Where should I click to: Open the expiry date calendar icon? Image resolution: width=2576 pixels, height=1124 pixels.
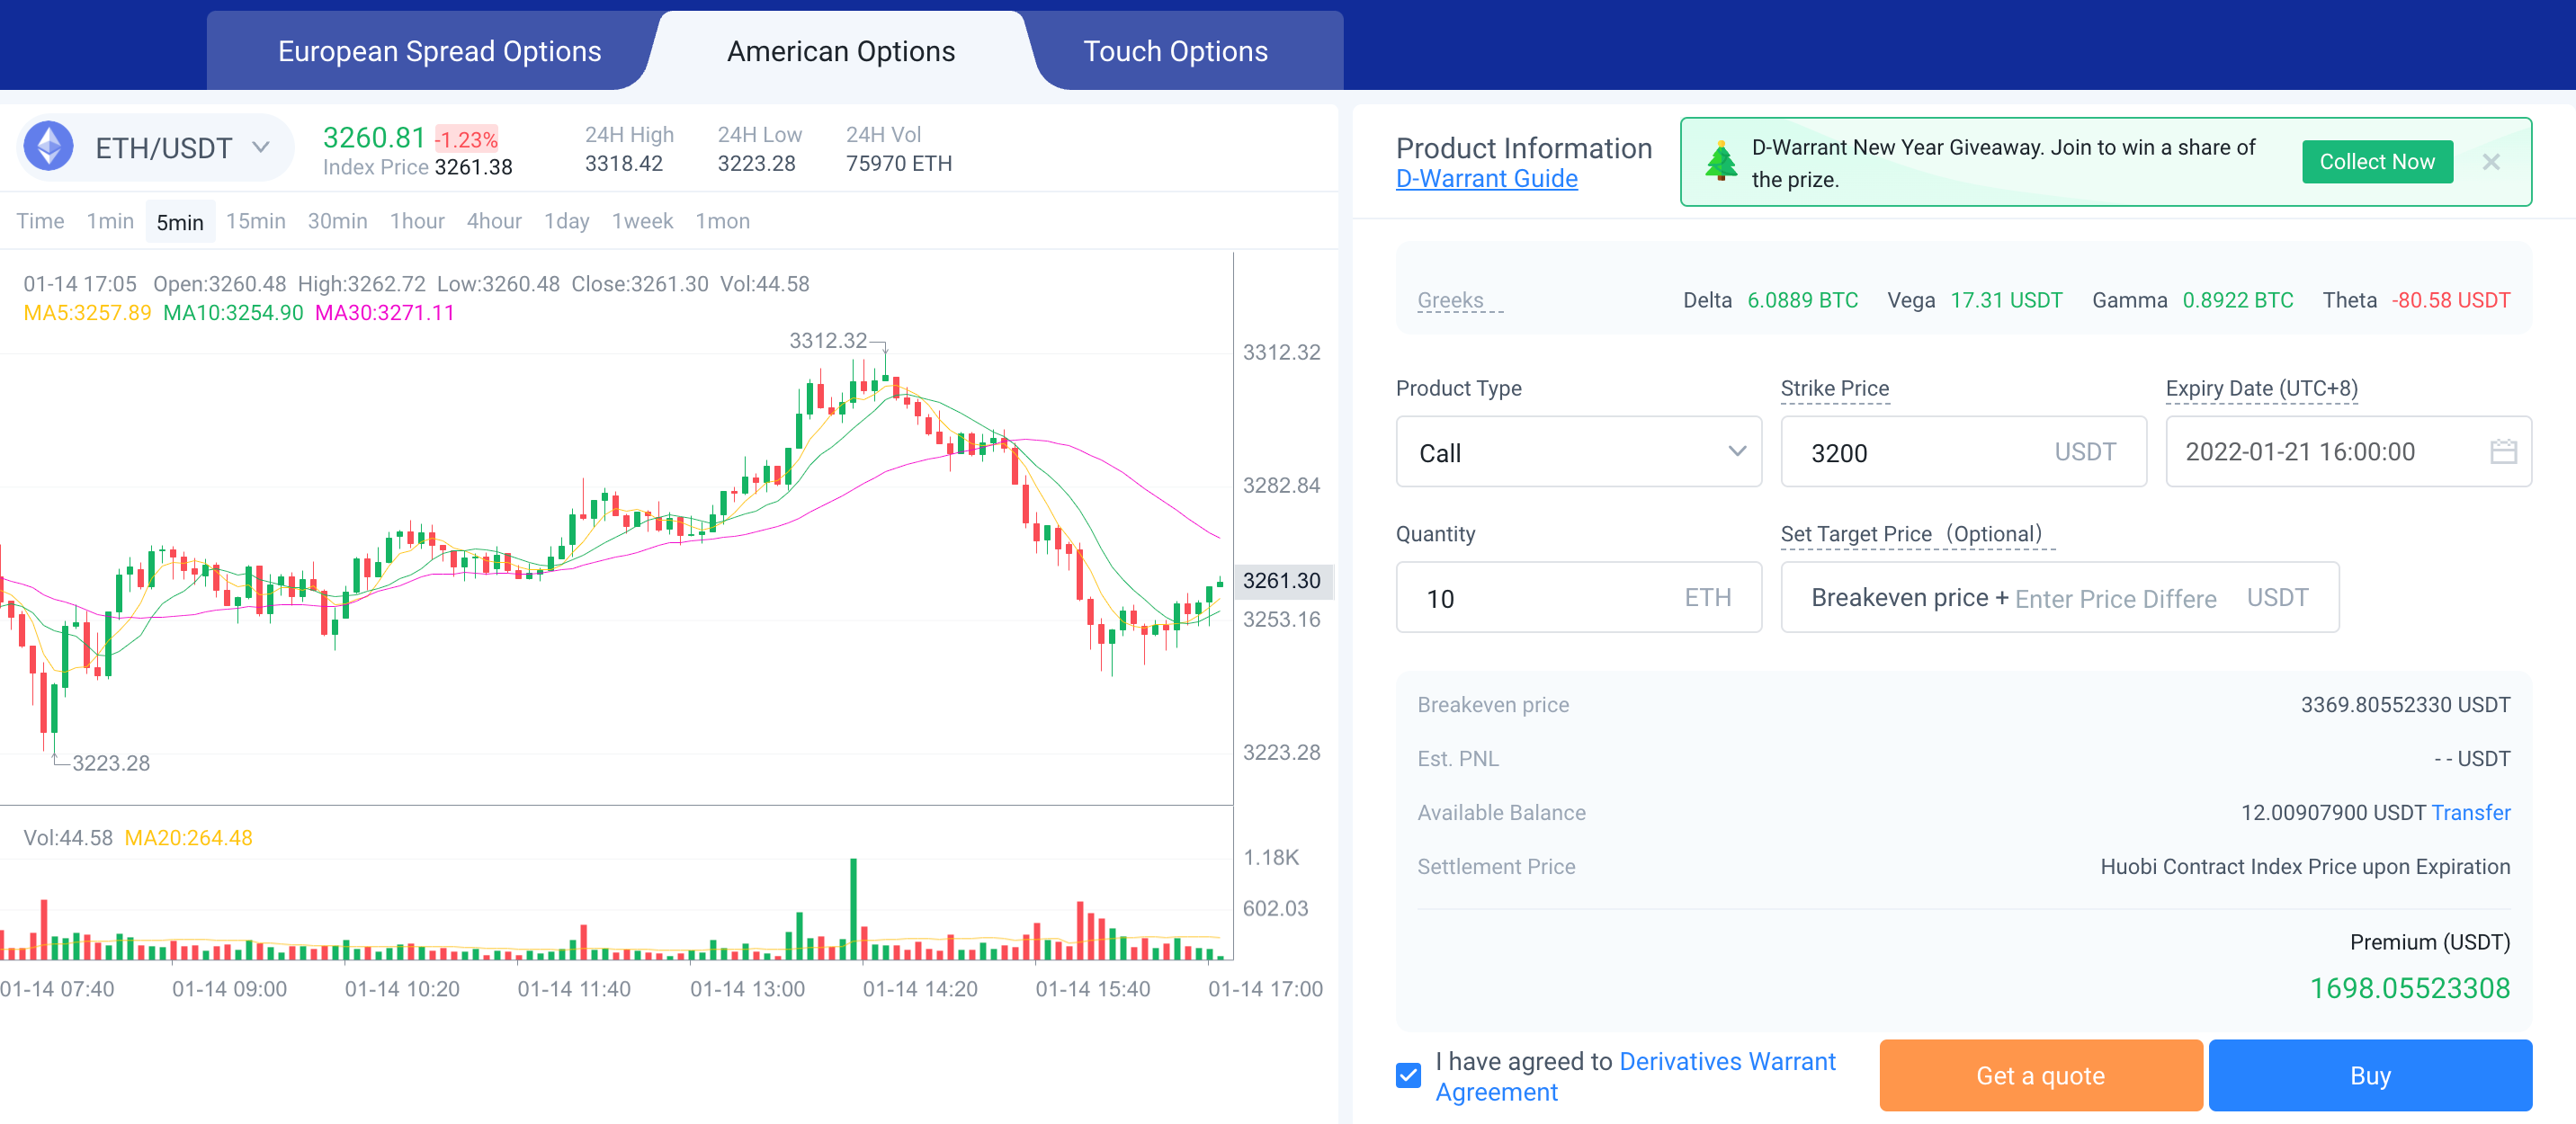[x=2502, y=452]
